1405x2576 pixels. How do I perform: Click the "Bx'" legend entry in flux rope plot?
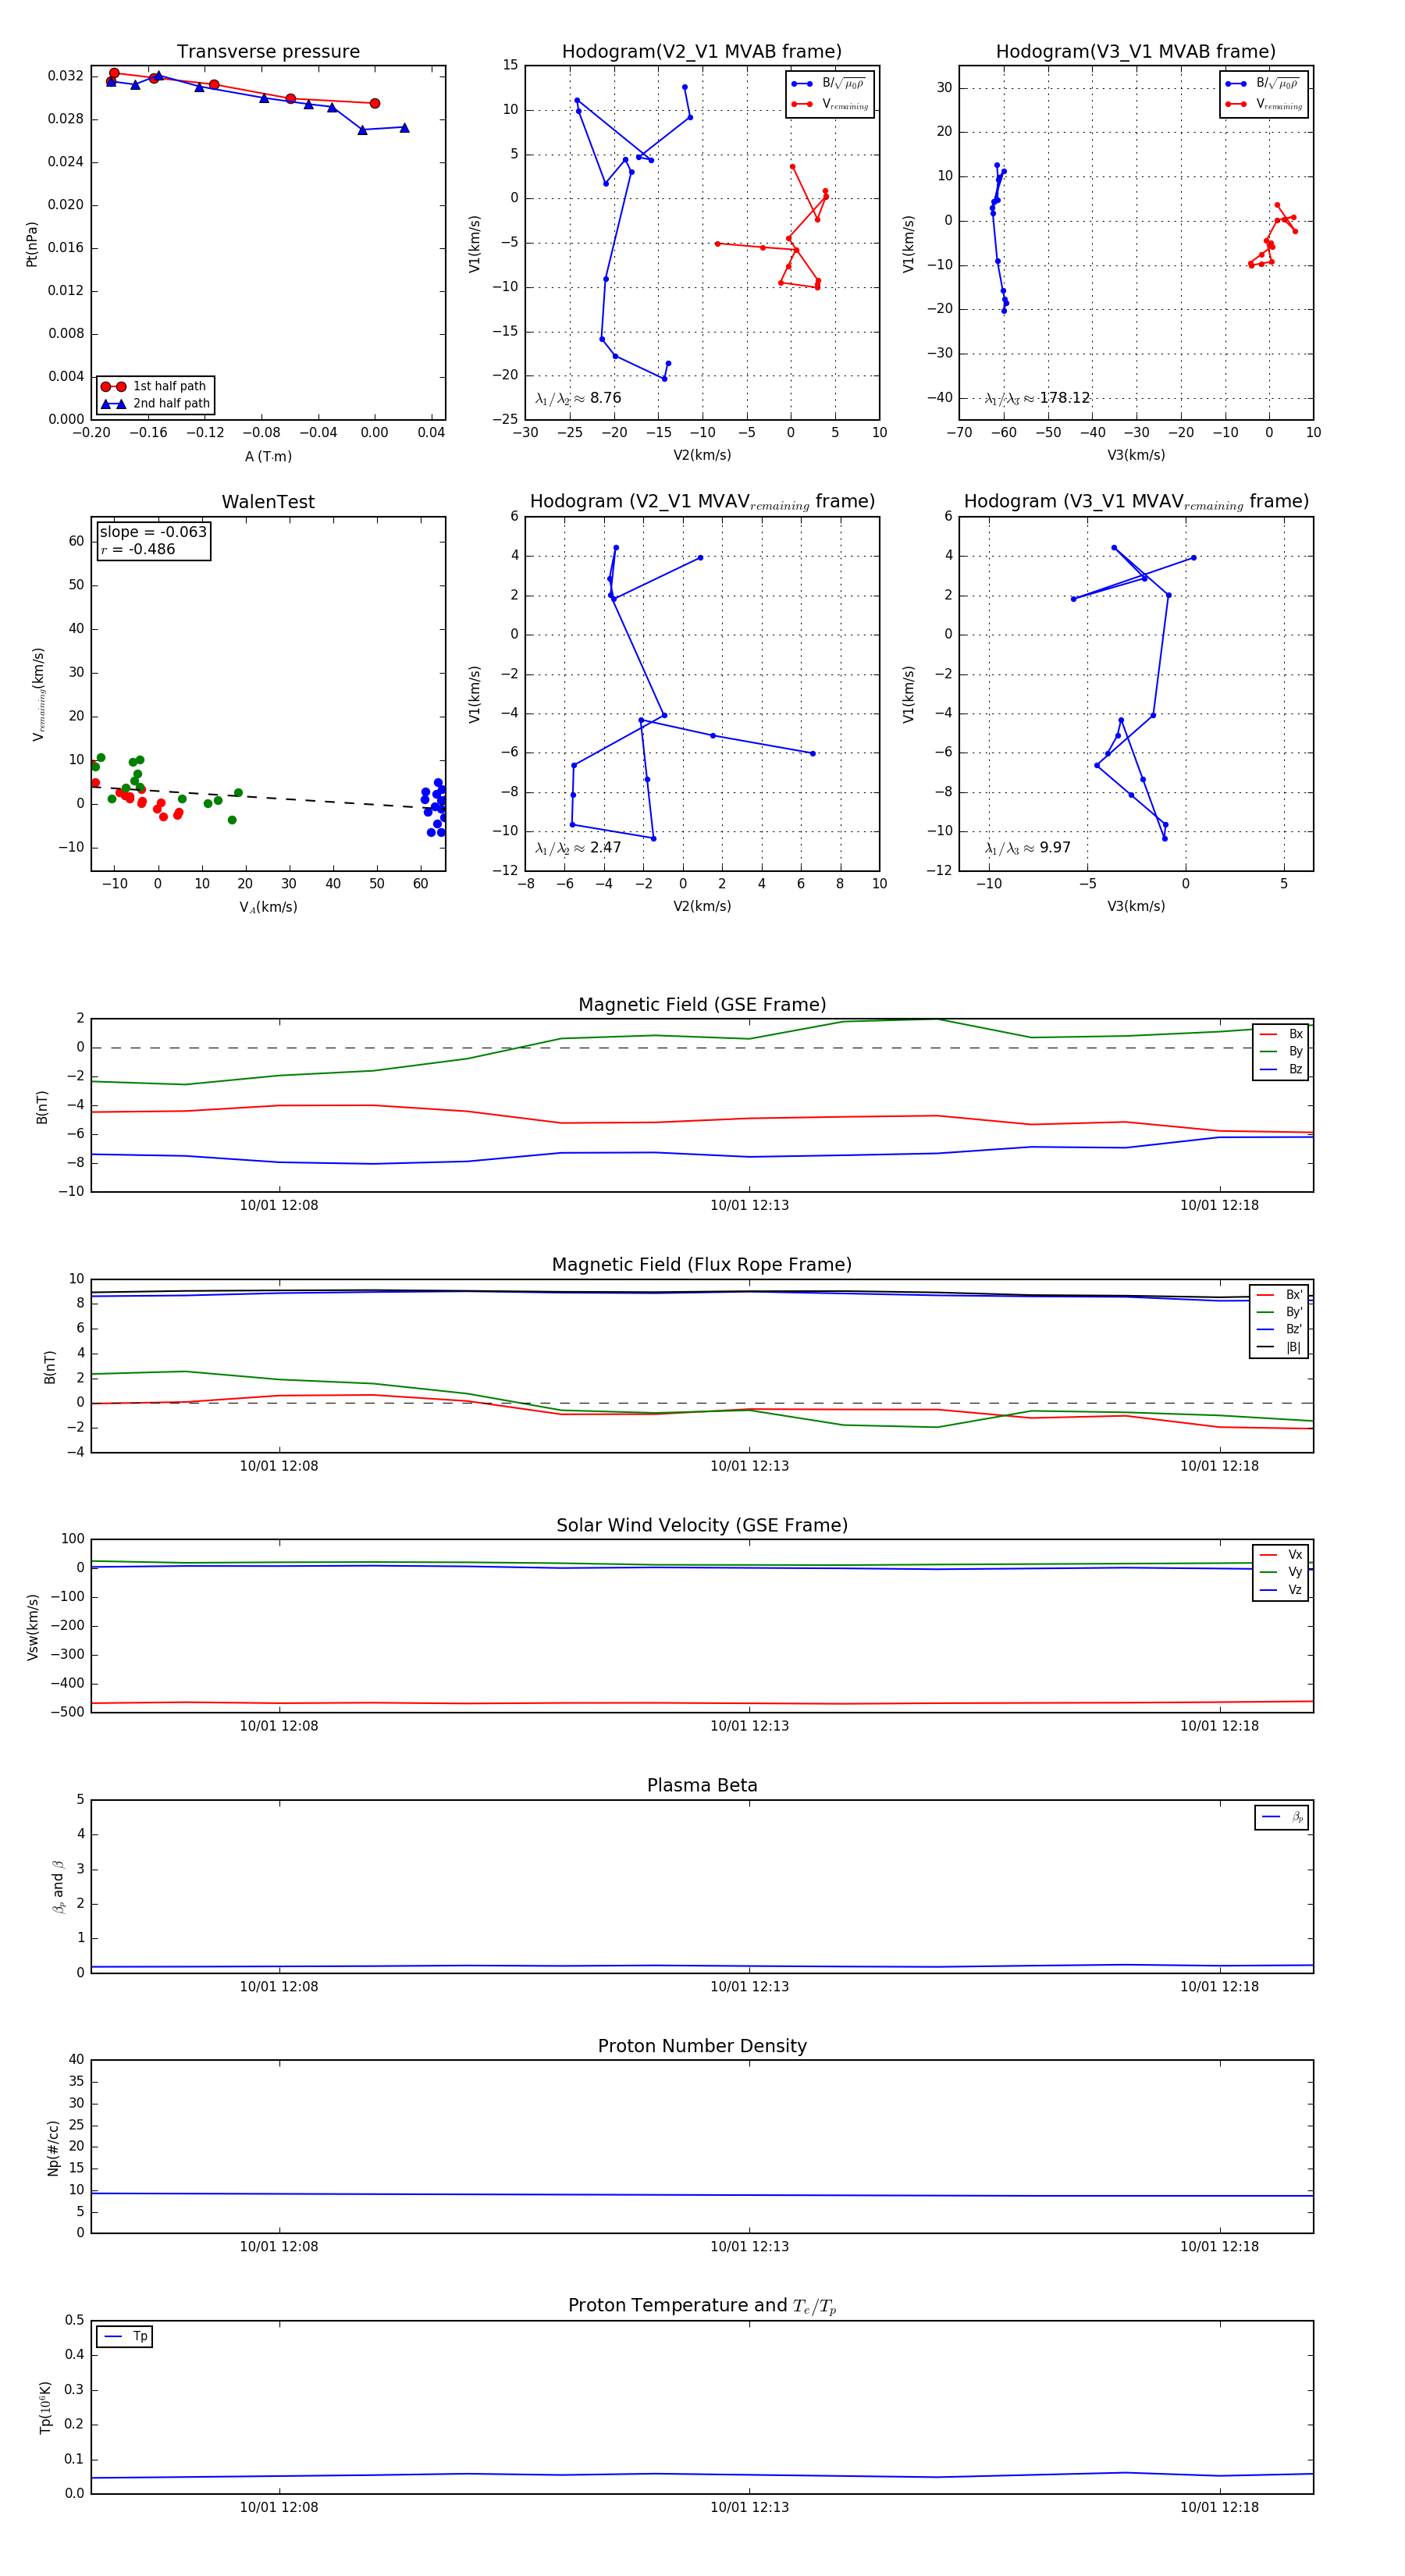(1280, 1295)
